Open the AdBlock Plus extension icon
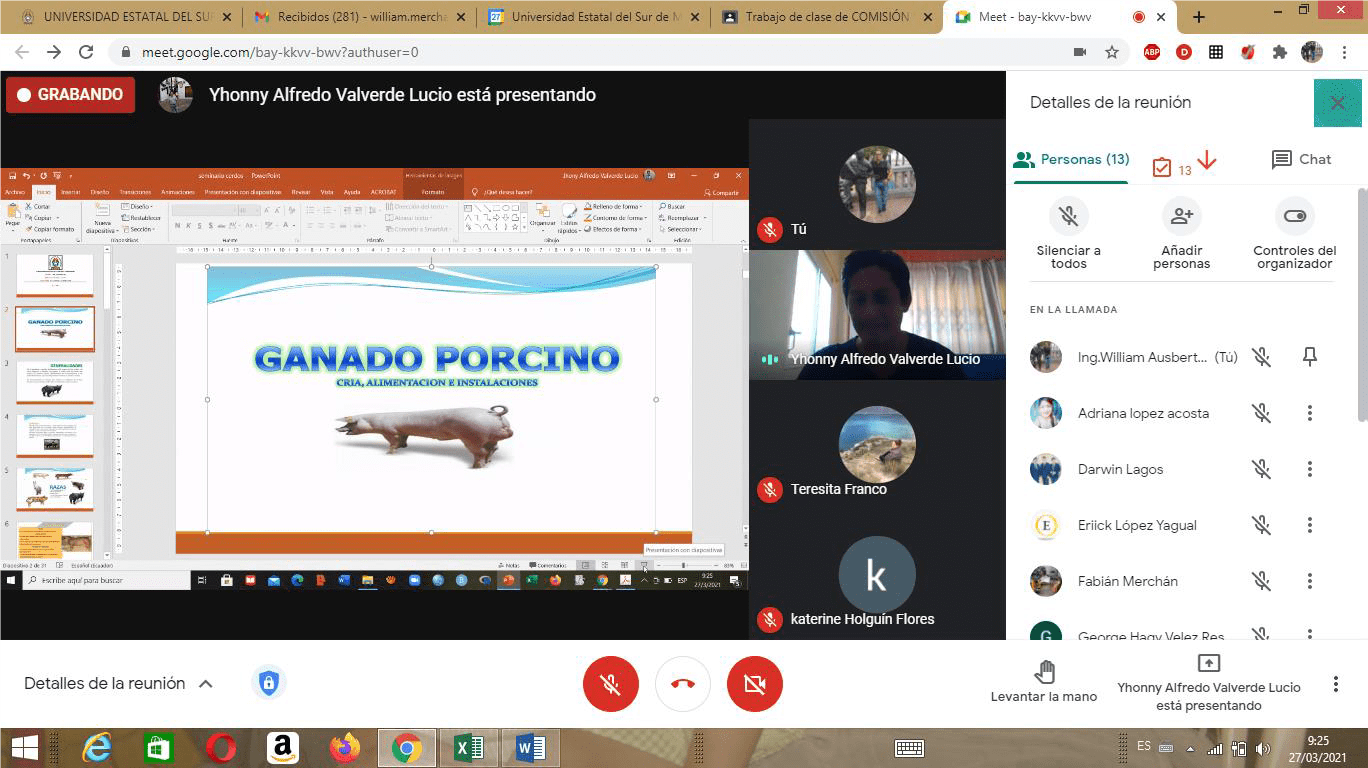Viewport: 1368px width, 768px height. click(x=1152, y=52)
